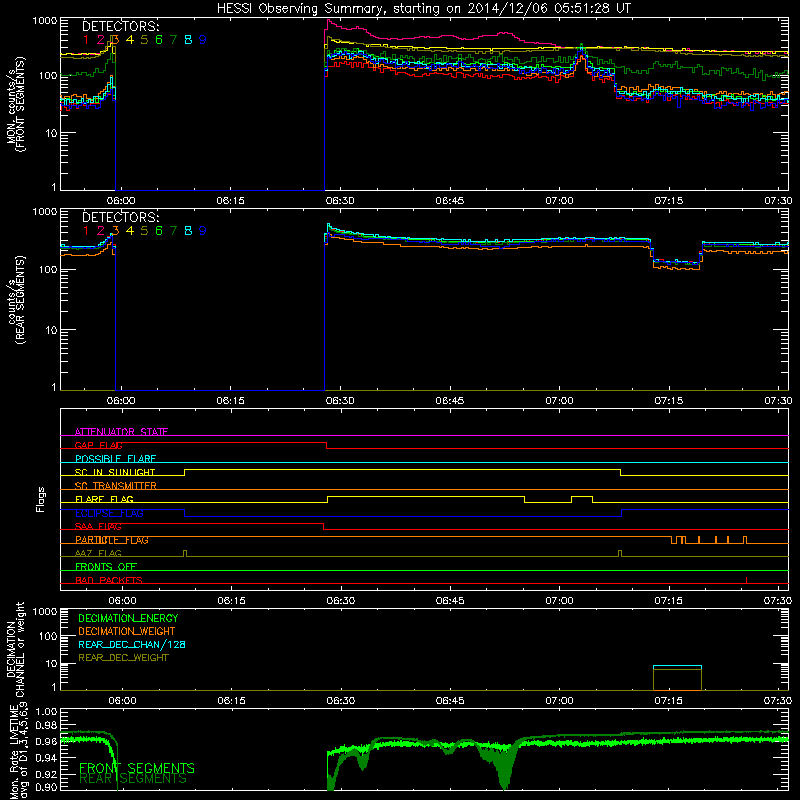Screen dimensions: 800x800
Task: Click the "BAD PACKETS" flag label
Action: tap(109, 580)
